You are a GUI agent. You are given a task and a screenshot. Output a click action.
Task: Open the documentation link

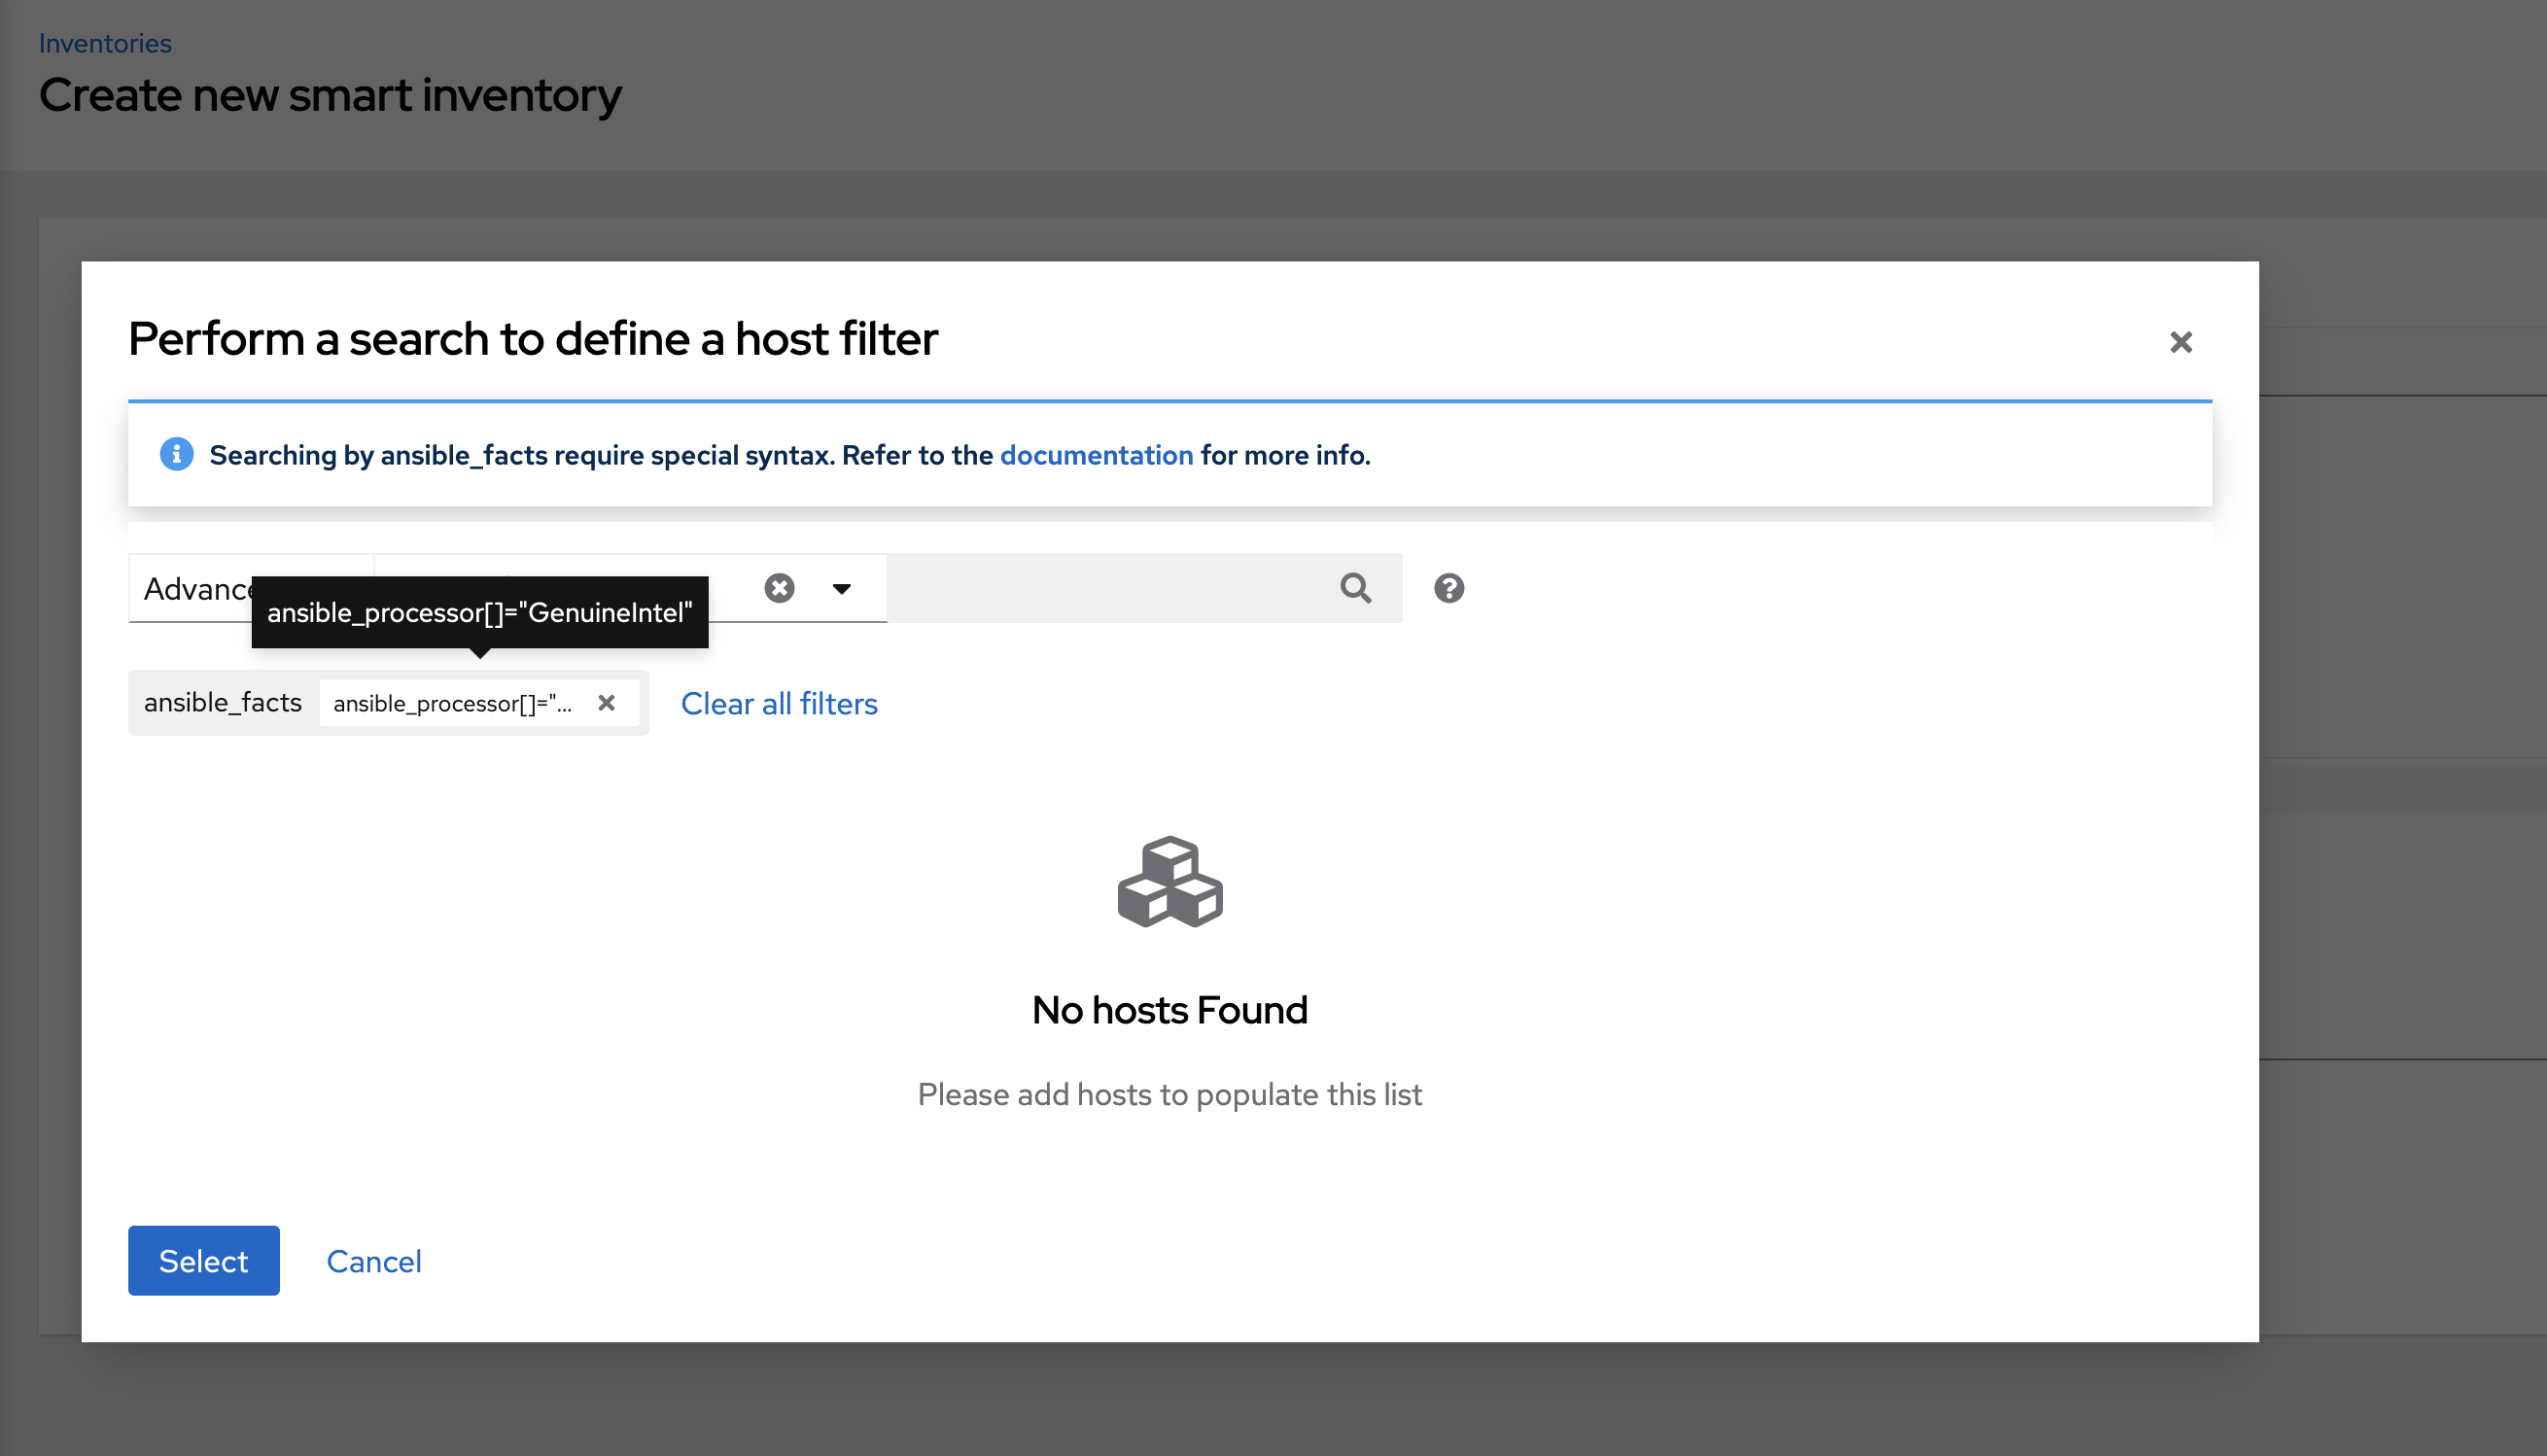coord(1096,455)
